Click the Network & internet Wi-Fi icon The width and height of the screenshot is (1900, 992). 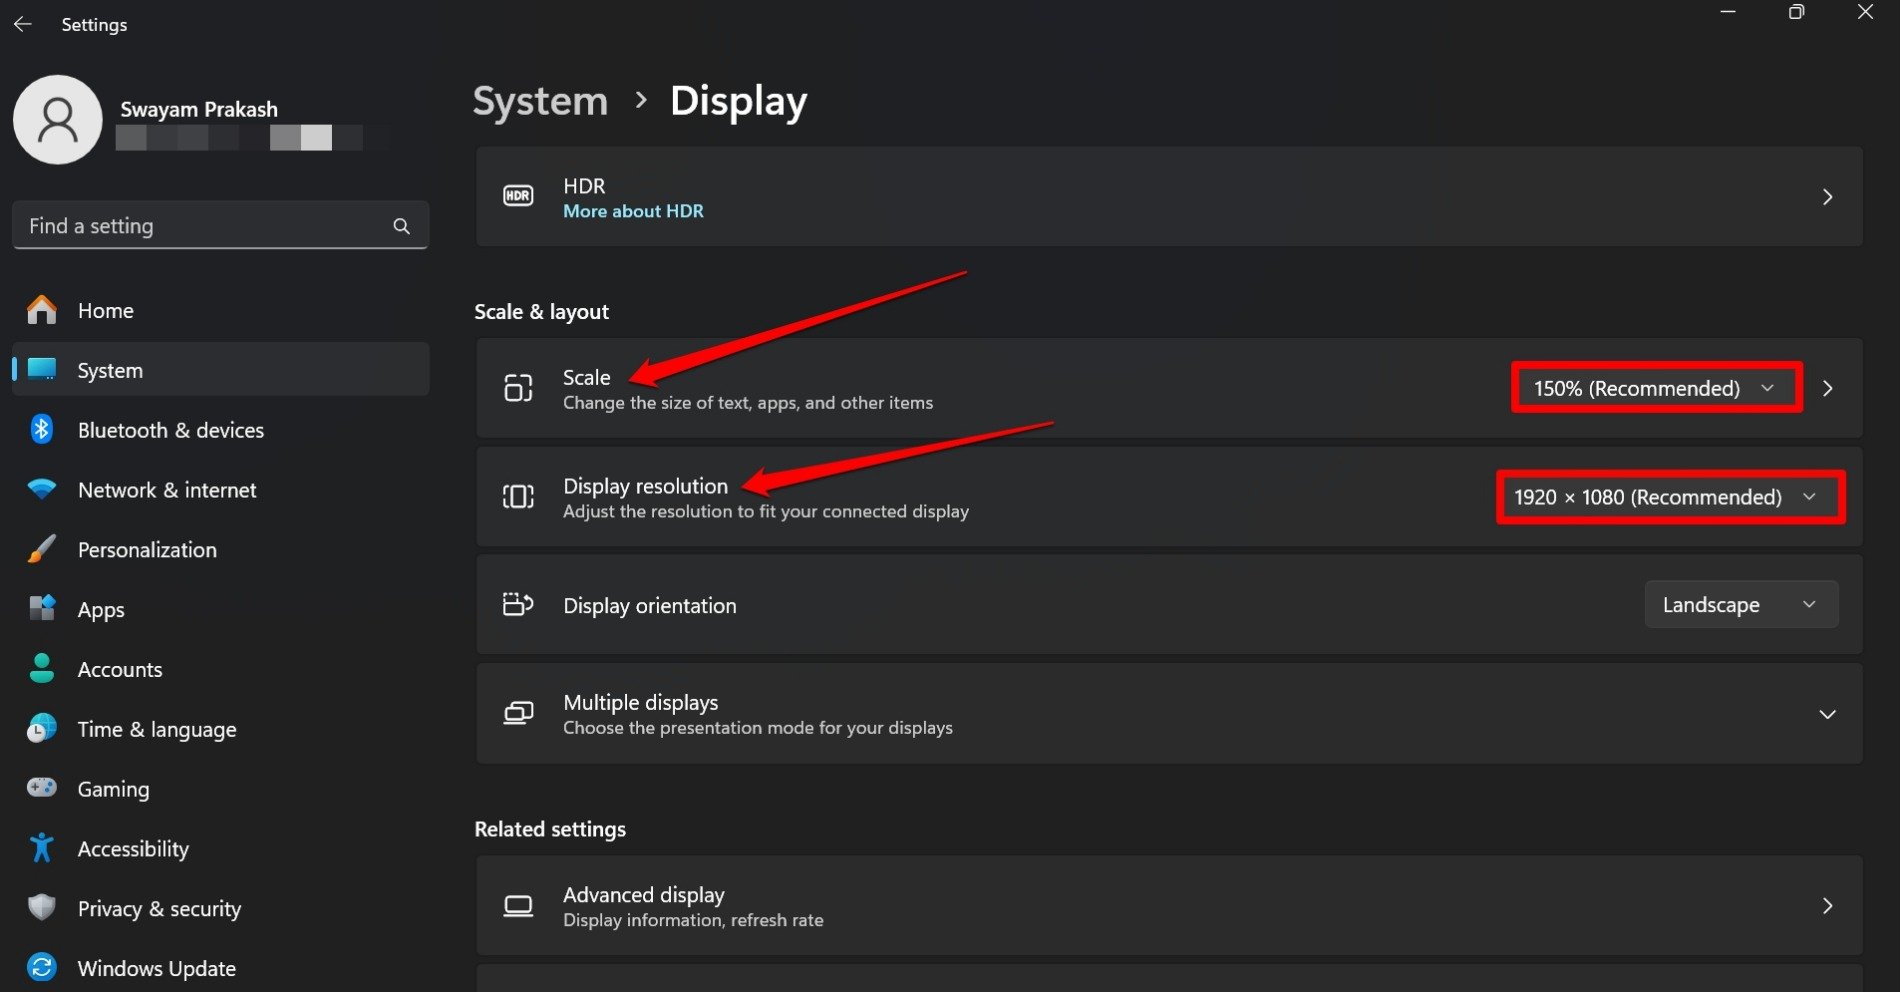click(41, 490)
